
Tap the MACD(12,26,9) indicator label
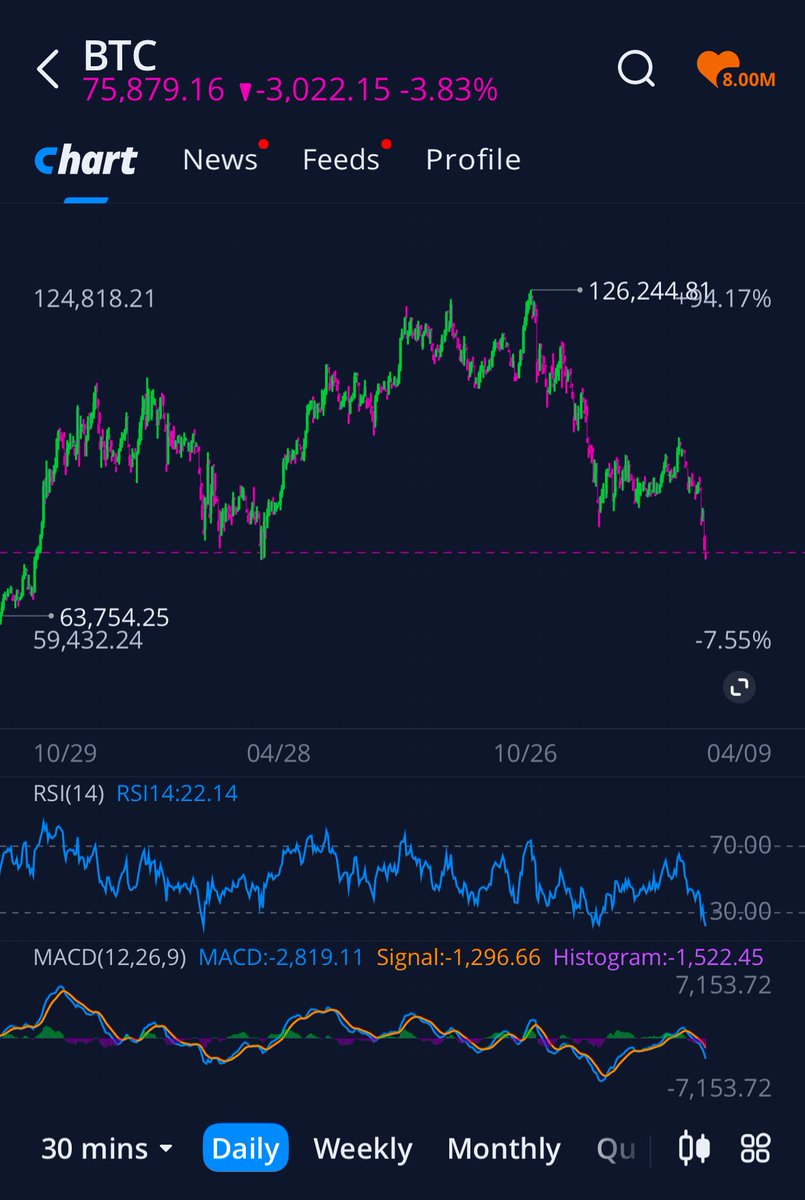(110, 958)
